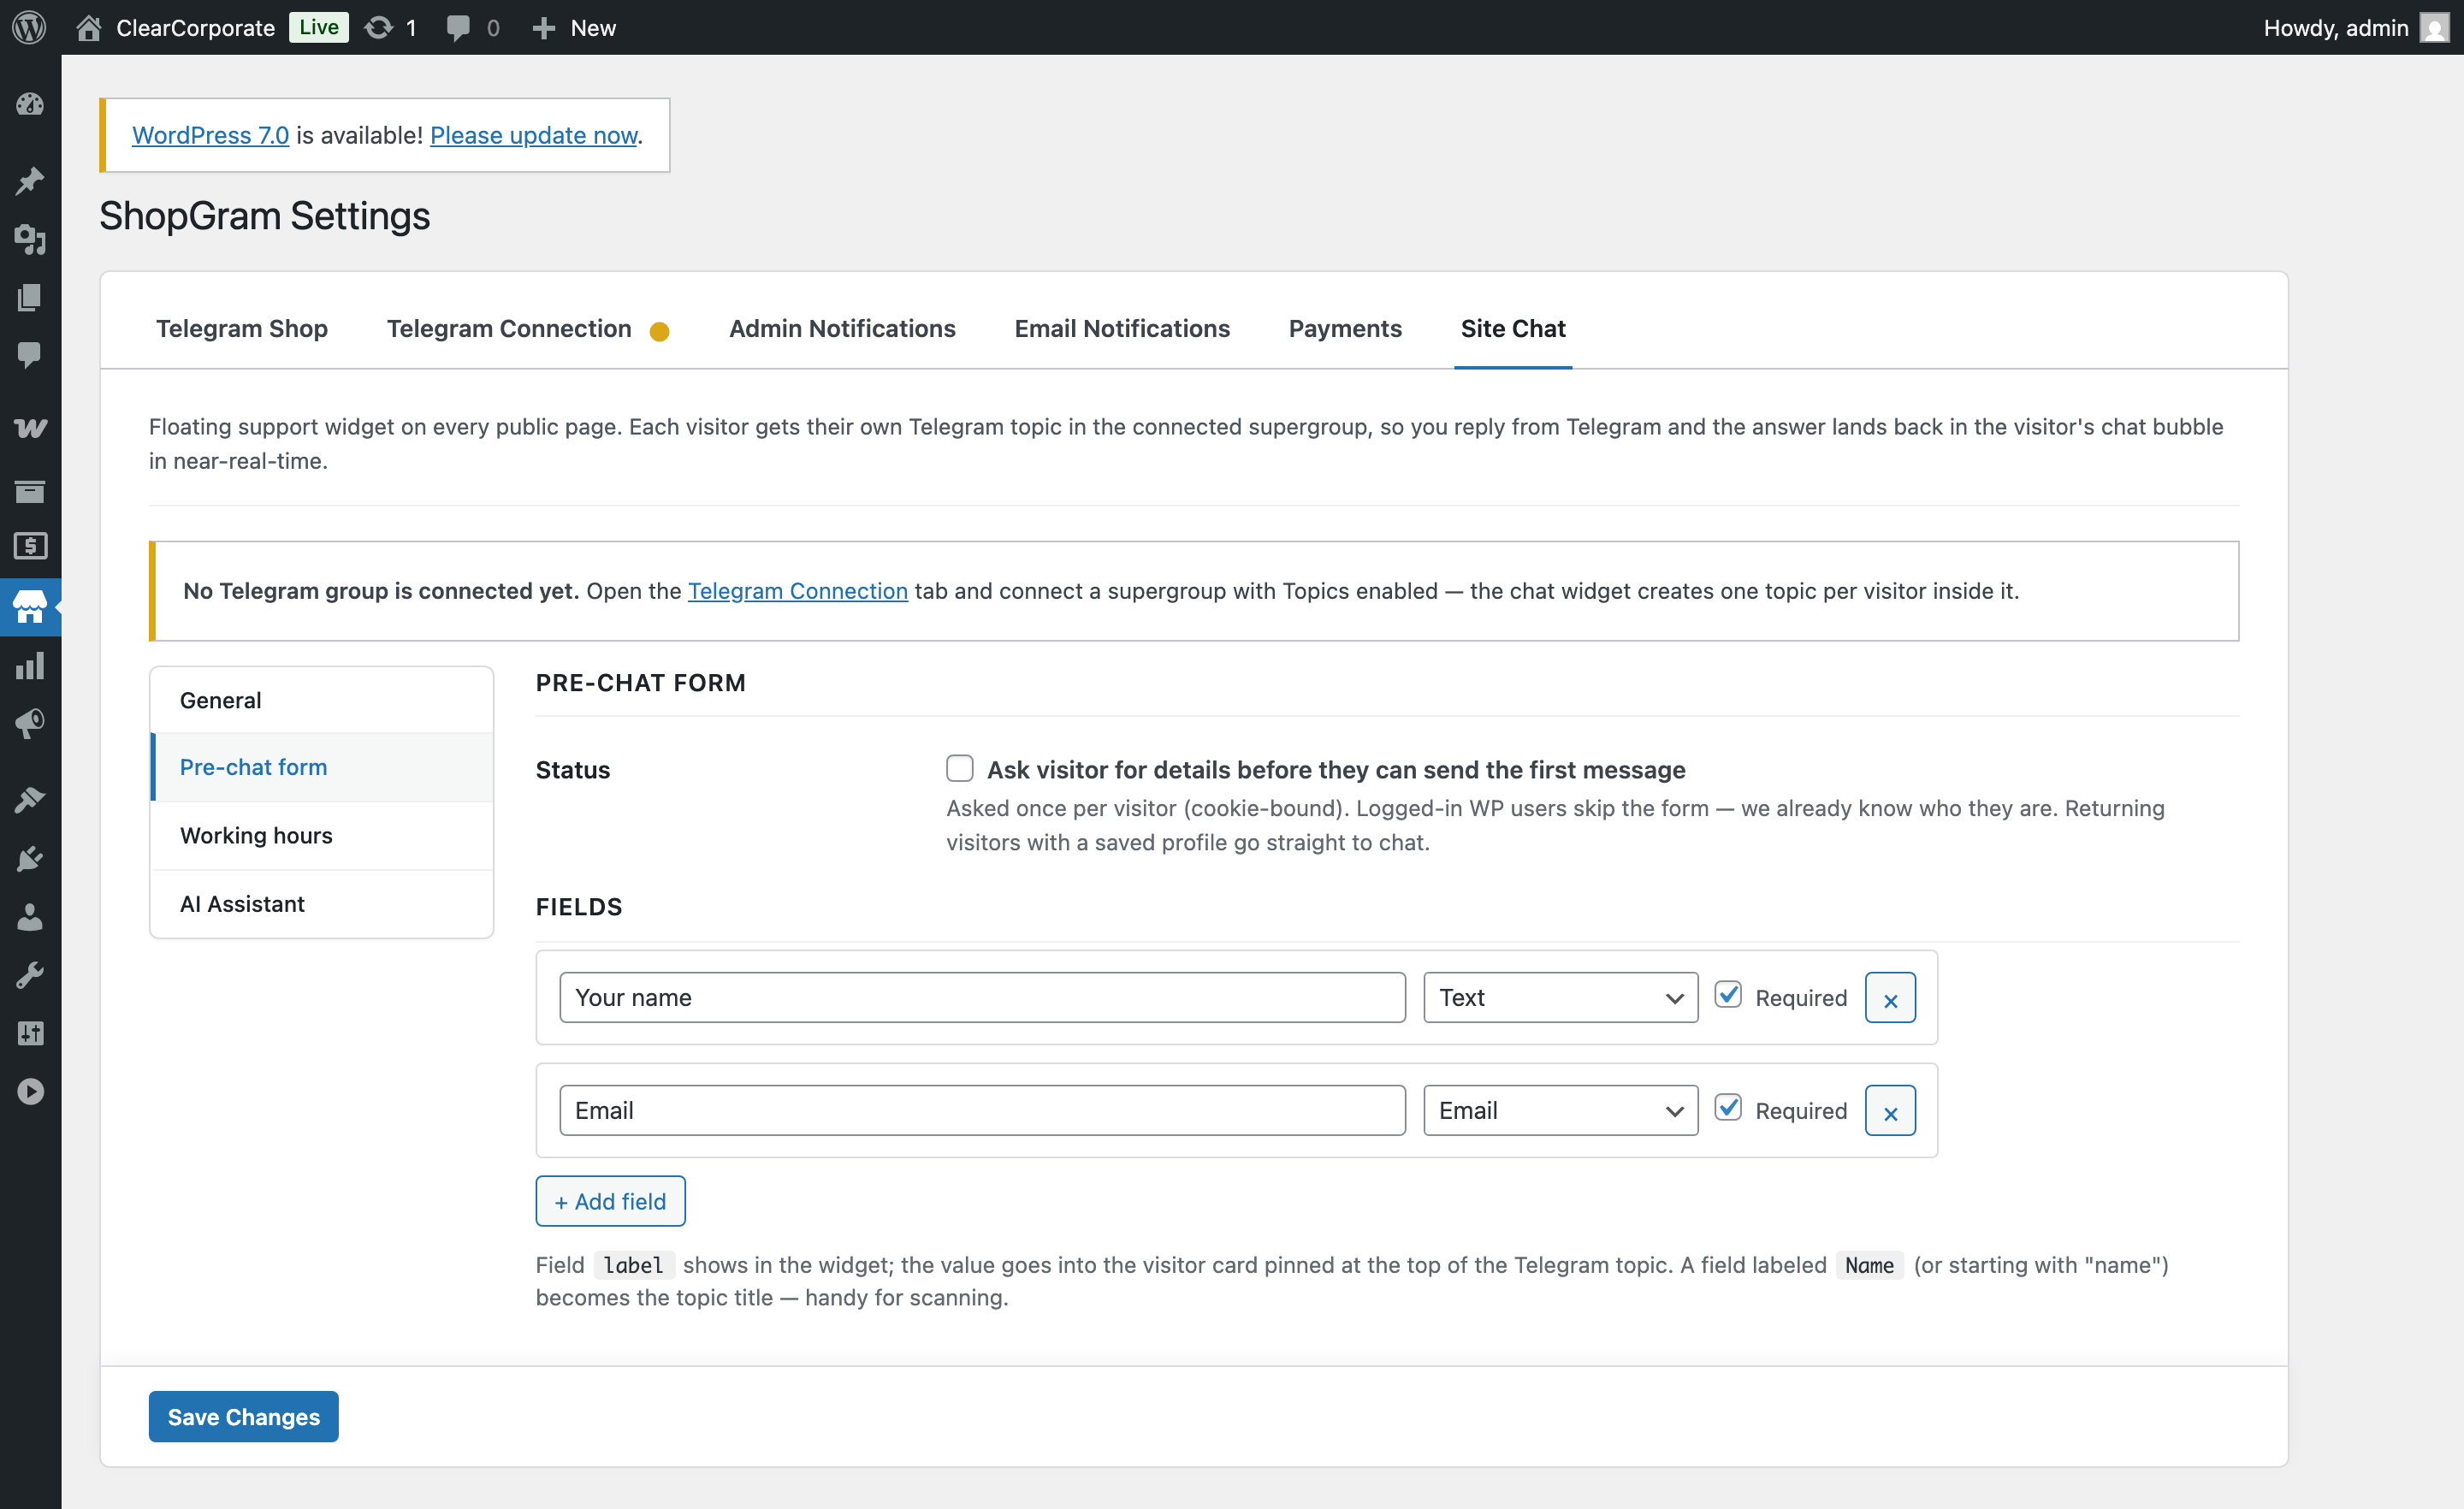Click the plus New icon
2464x1509 pixels.
click(544, 28)
